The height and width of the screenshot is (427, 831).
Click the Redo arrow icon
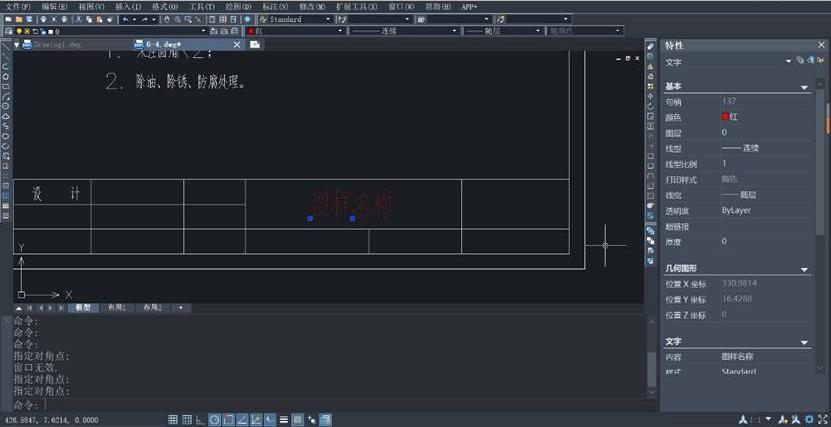144,19
